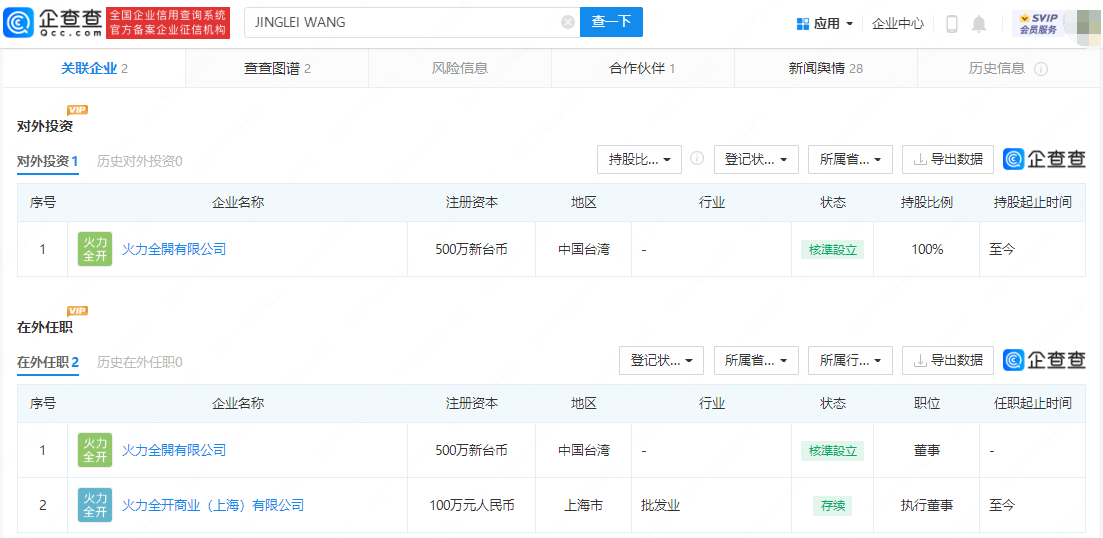Open 火力全开商业（上海）有限公司 link
The height and width of the screenshot is (538, 1103).
click(213, 505)
